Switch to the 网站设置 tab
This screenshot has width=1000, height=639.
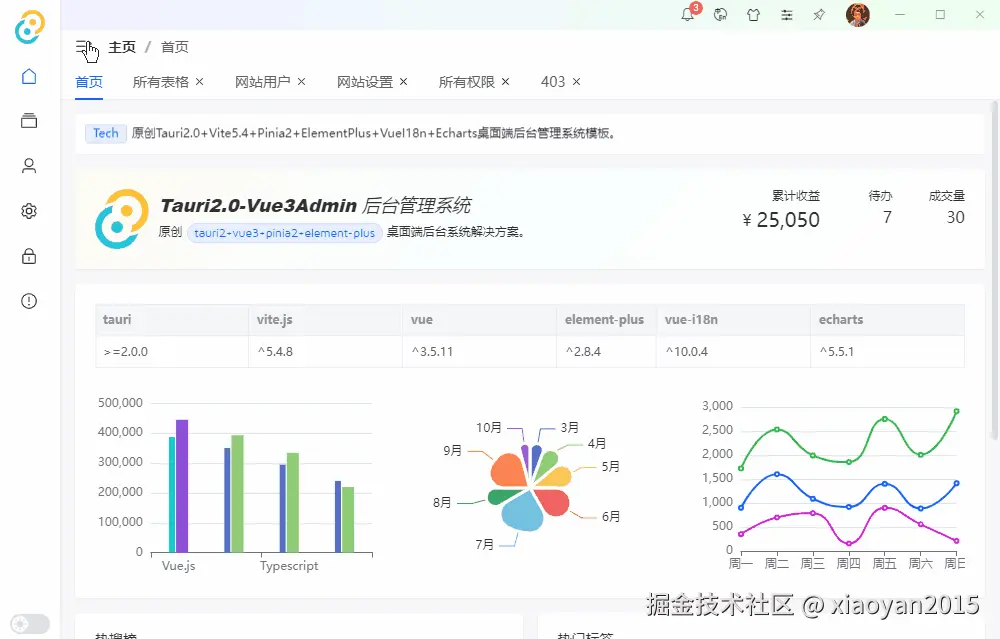click(365, 82)
